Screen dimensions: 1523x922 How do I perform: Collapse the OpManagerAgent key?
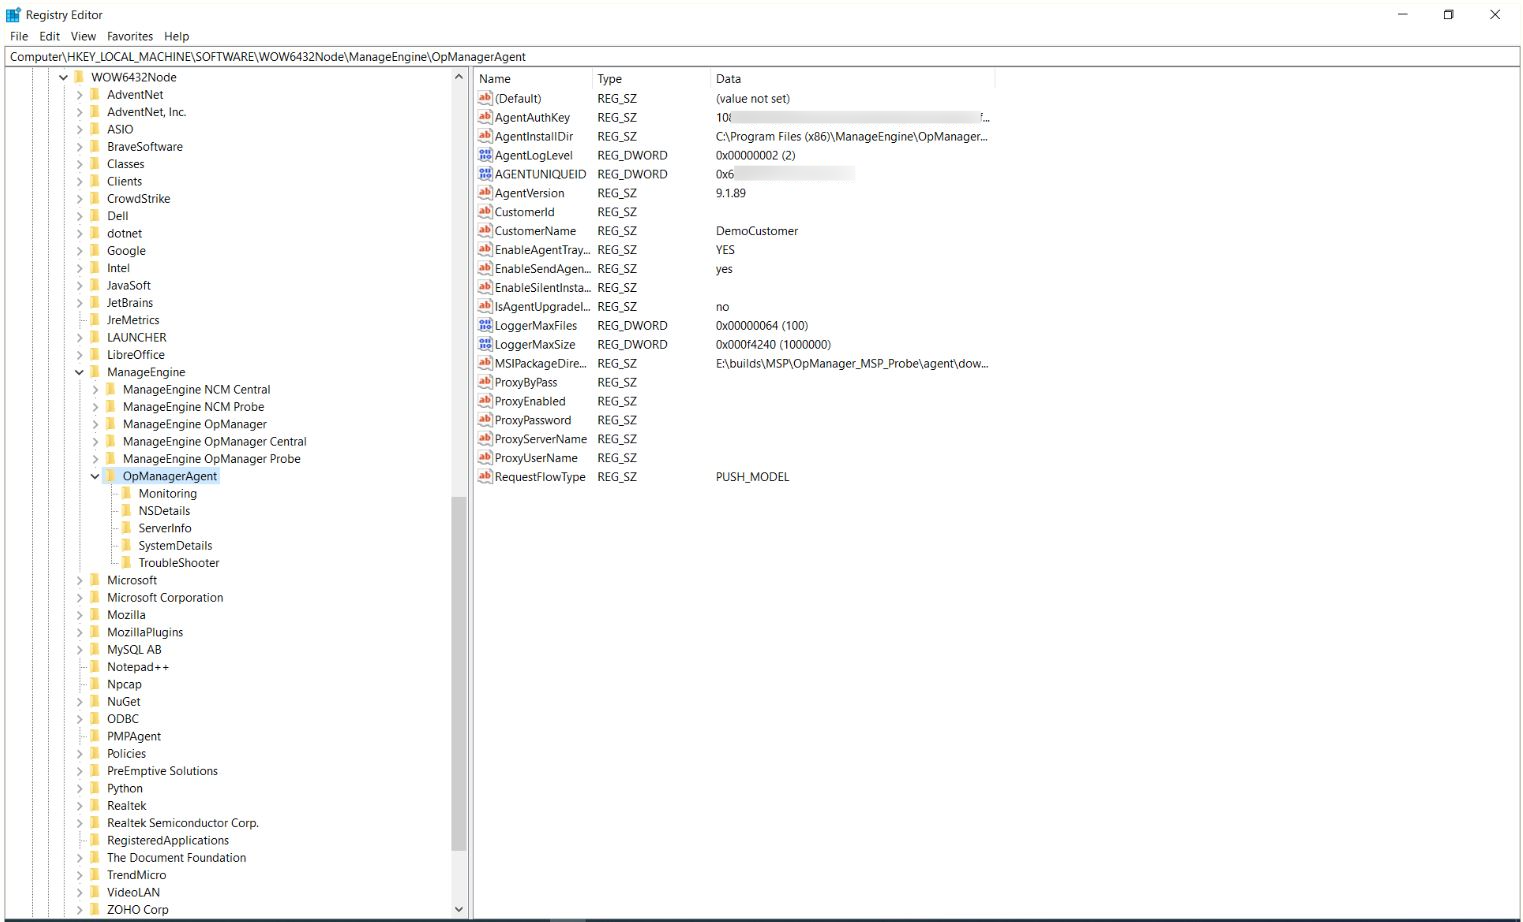pos(95,476)
